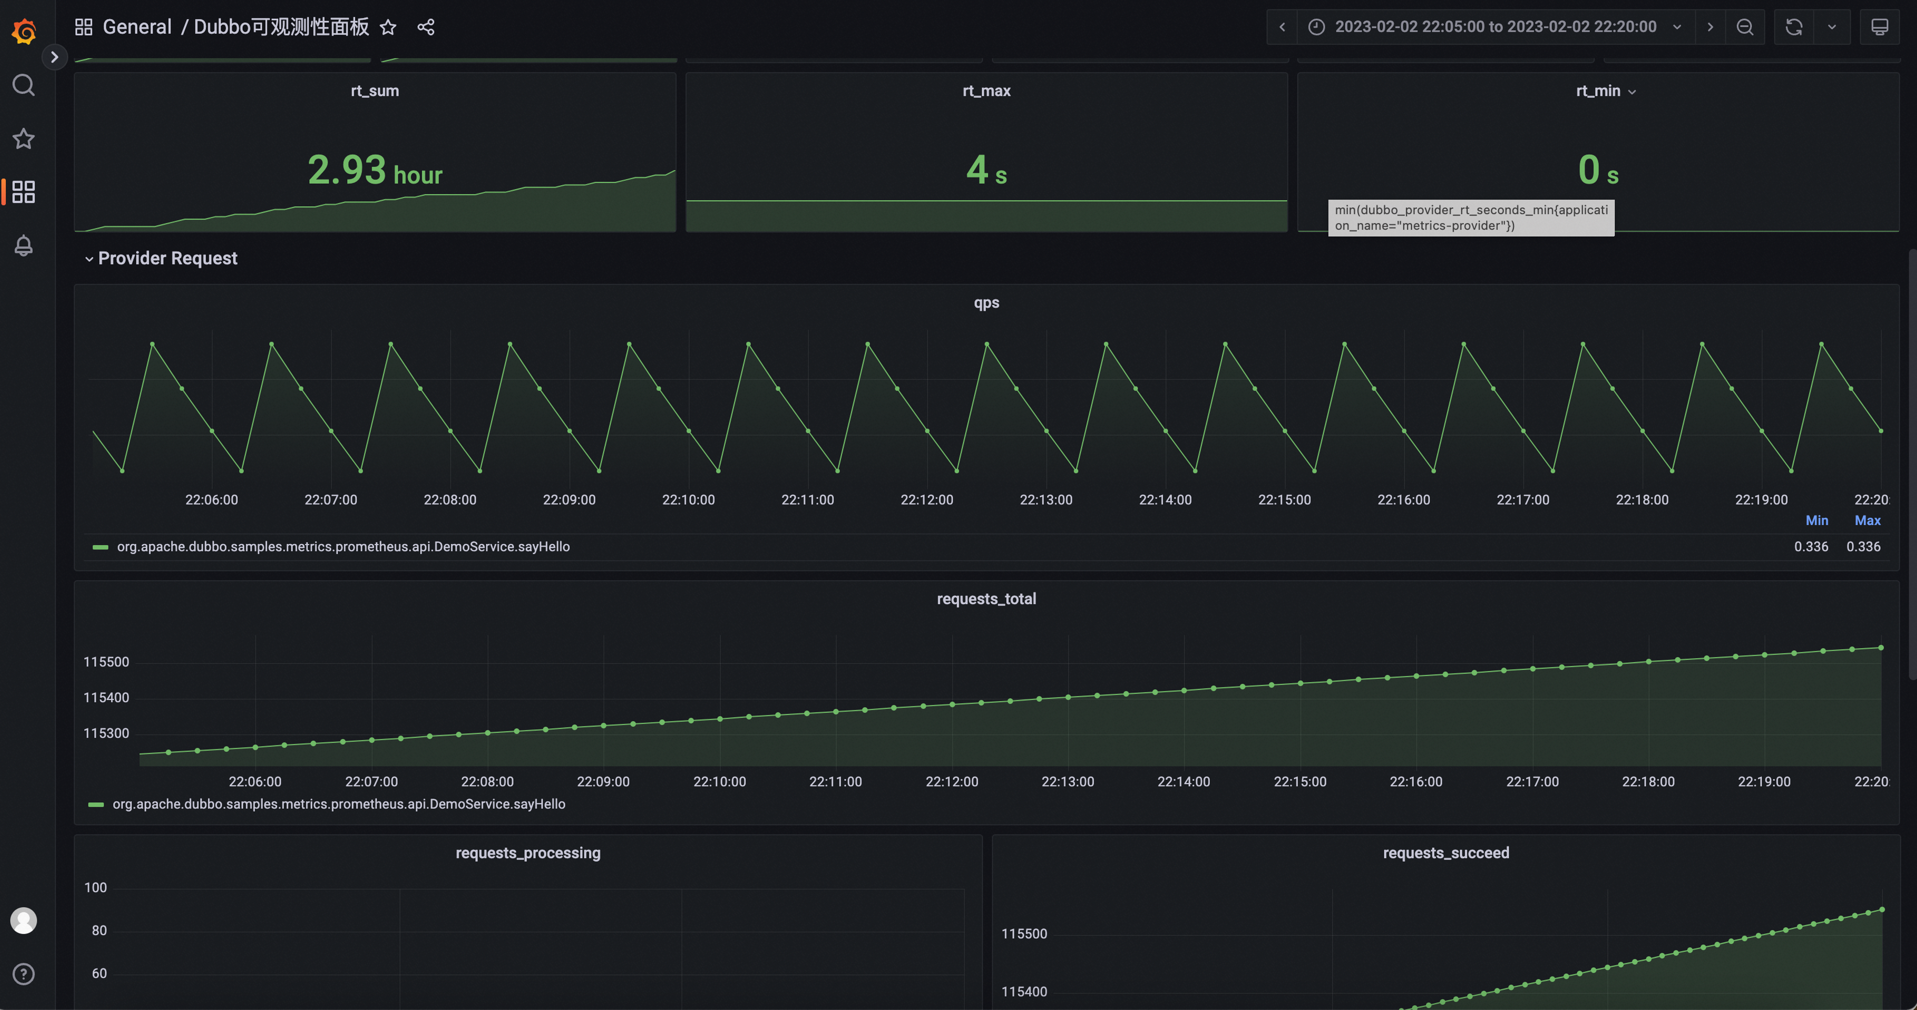This screenshot has width=1917, height=1010.
Task: Open the Dashboards grid icon in sidebar
Action: click(x=23, y=192)
